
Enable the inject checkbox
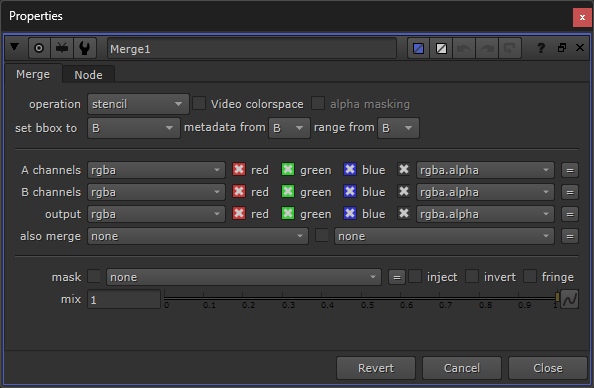[415, 276]
